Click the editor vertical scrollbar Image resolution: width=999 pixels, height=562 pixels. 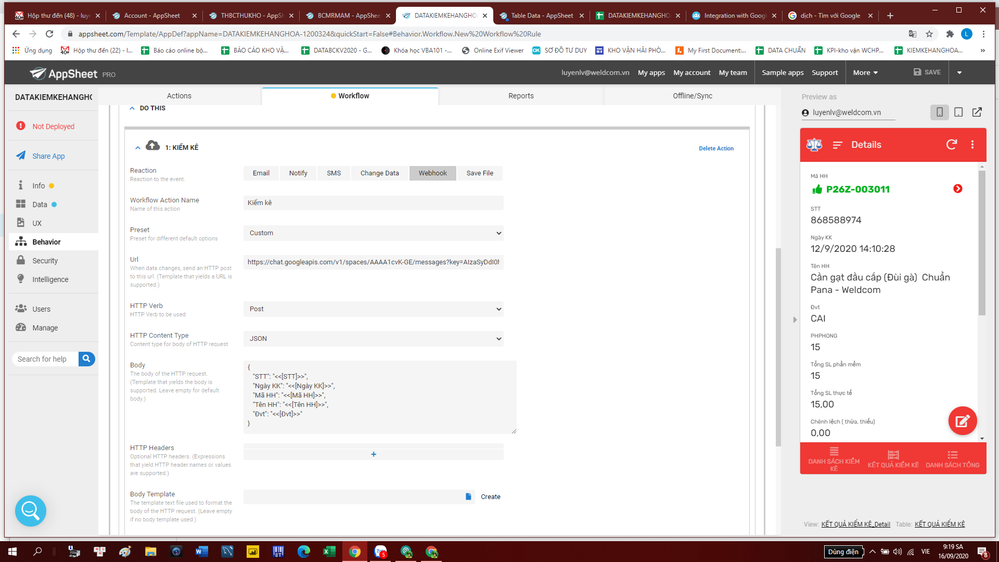[778, 347]
